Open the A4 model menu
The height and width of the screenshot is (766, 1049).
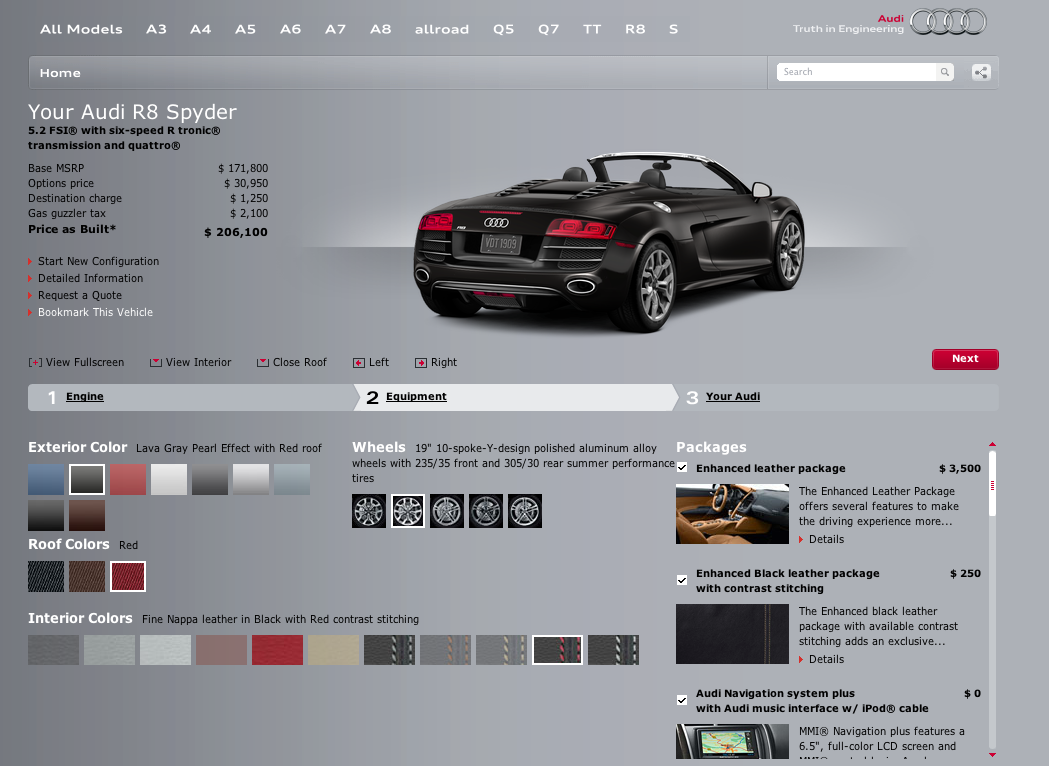point(201,29)
